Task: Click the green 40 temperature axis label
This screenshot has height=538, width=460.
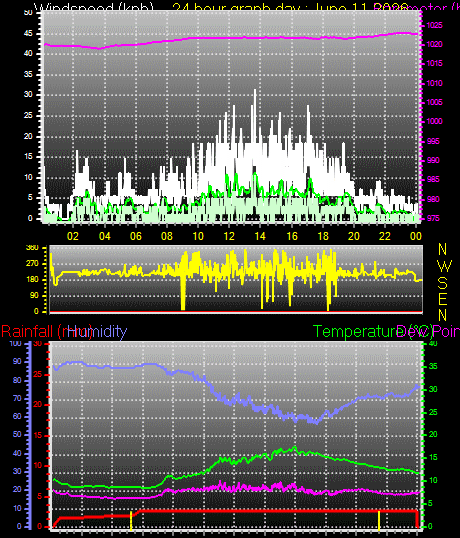Action: coord(433,343)
